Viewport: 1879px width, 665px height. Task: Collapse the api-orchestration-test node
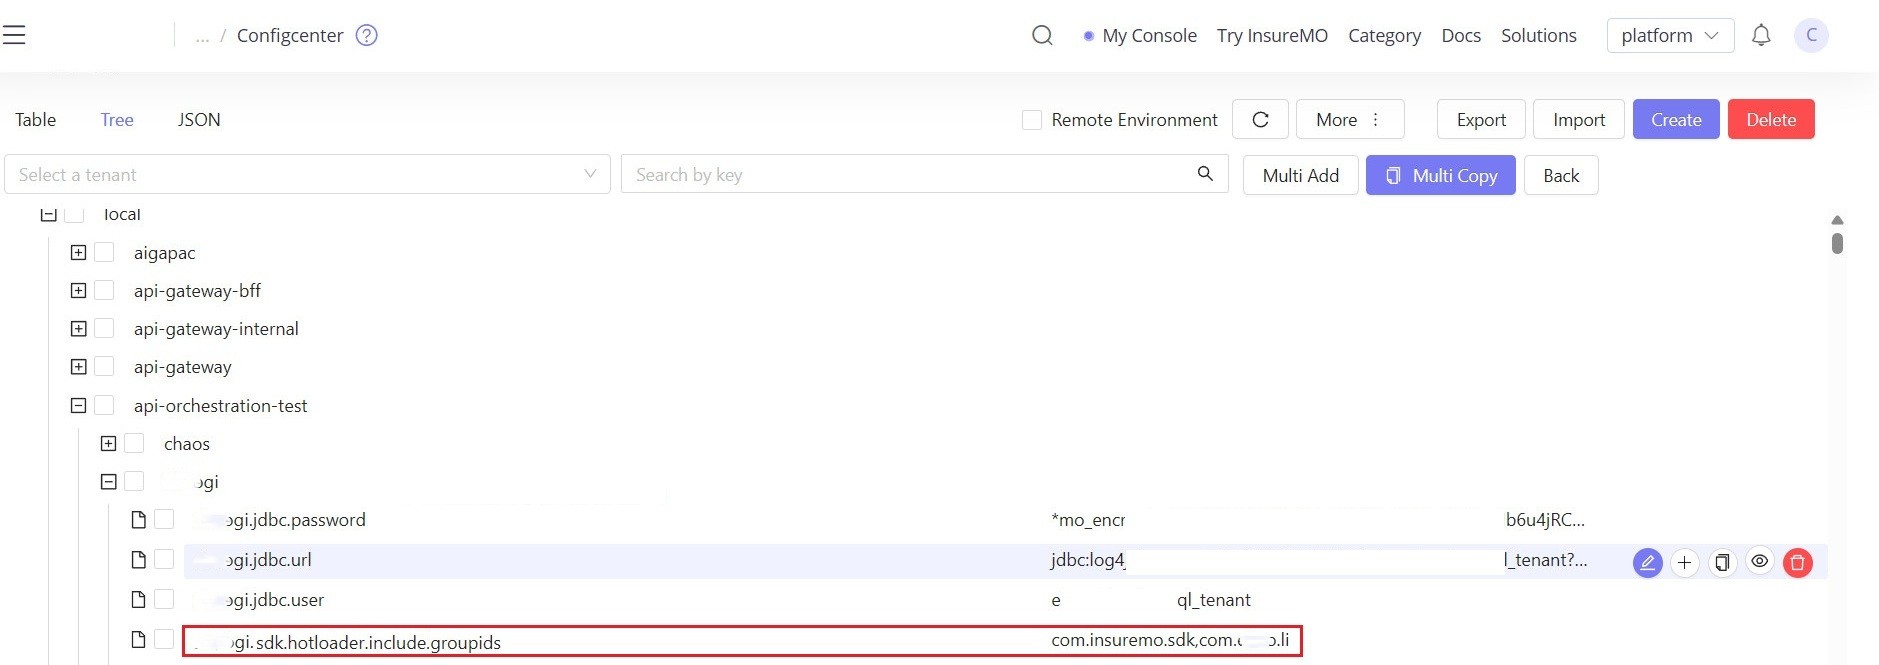pyautogui.click(x=78, y=405)
